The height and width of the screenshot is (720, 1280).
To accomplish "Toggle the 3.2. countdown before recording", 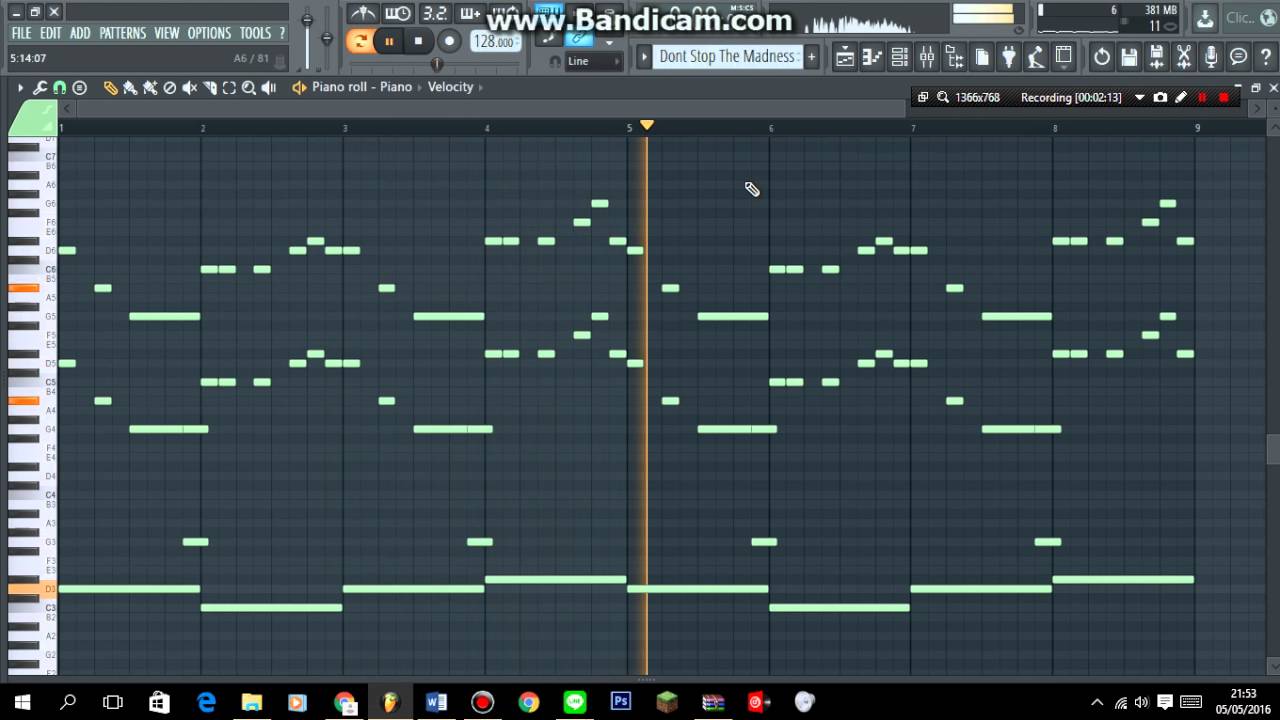I will (x=434, y=13).
